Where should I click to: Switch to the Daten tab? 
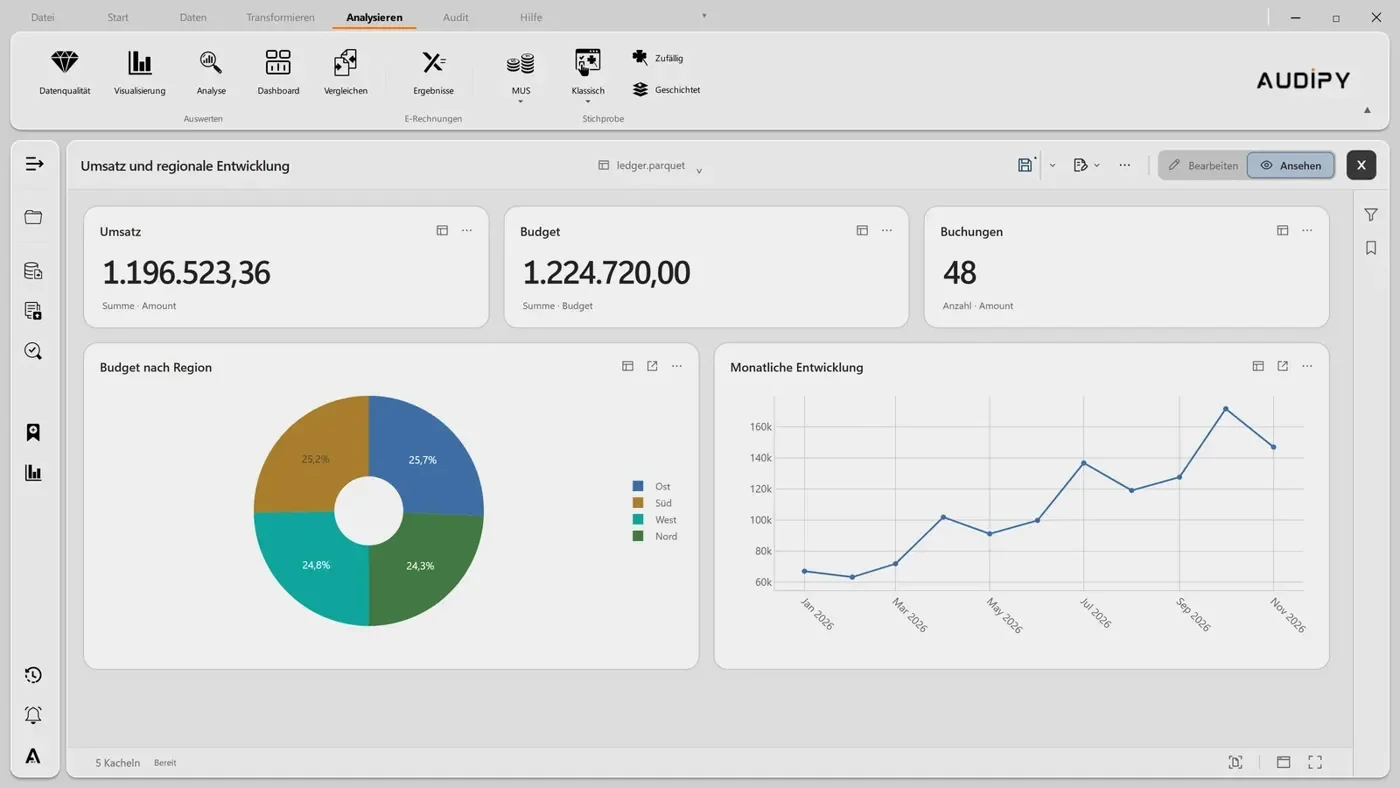[193, 17]
